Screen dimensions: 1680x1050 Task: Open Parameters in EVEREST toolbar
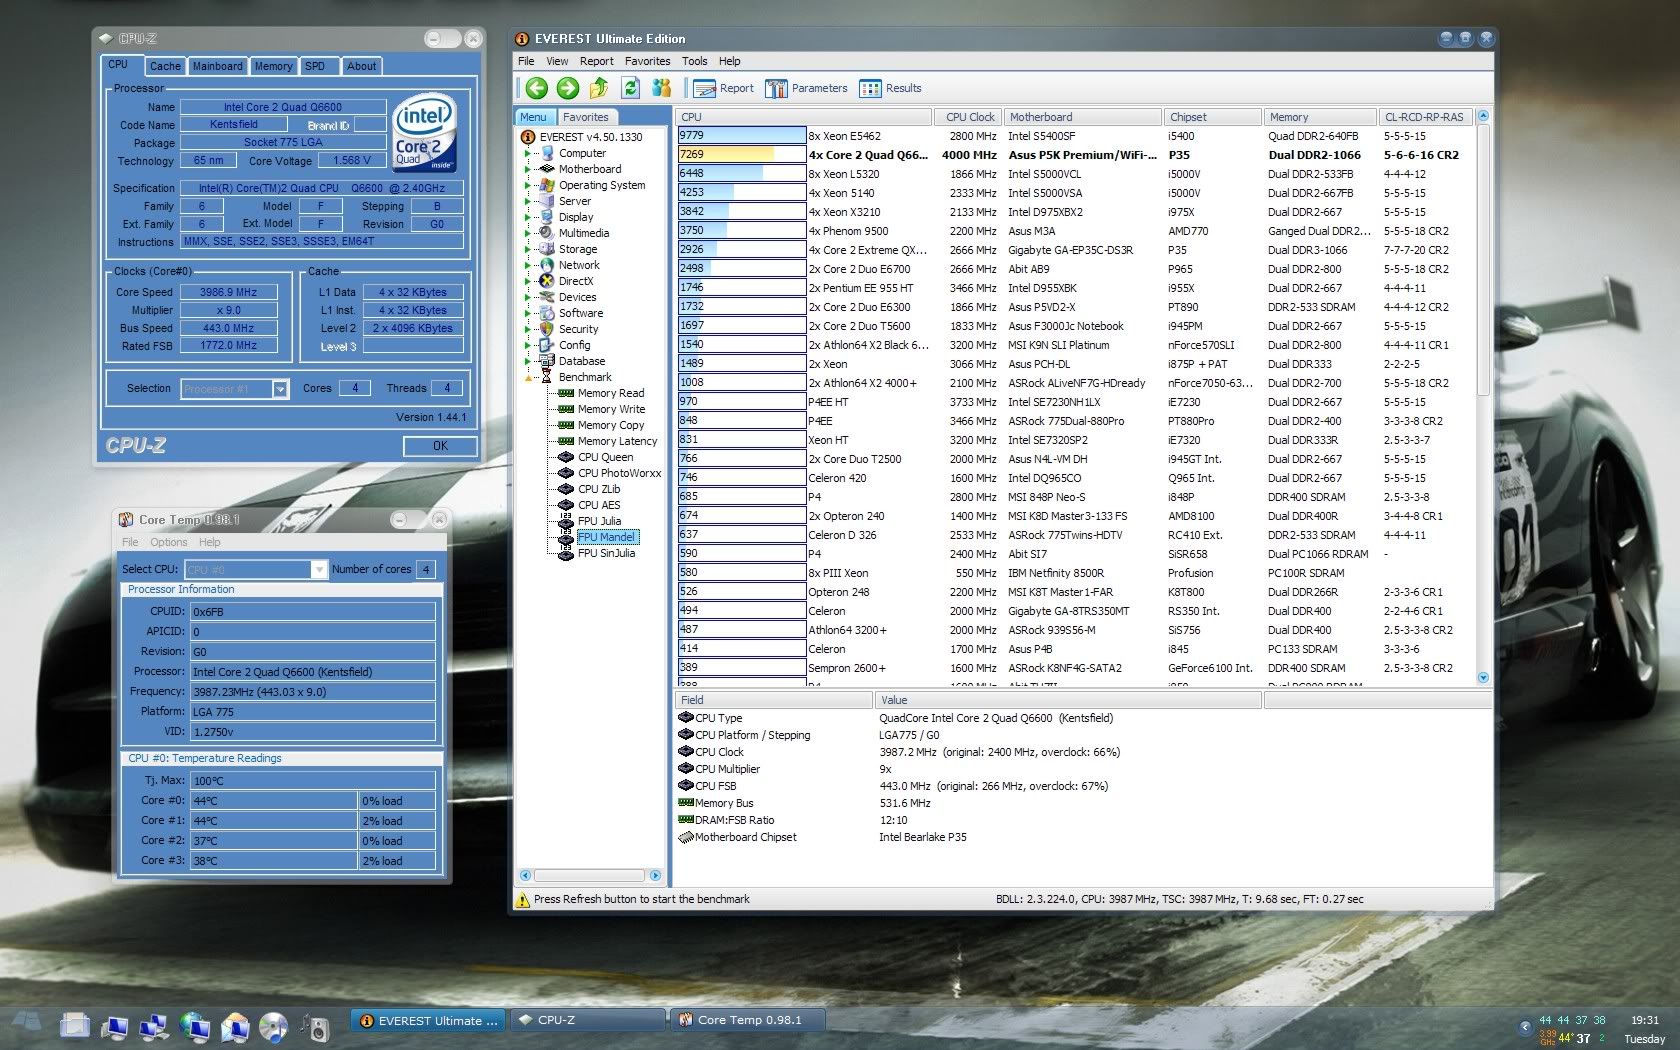point(806,88)
